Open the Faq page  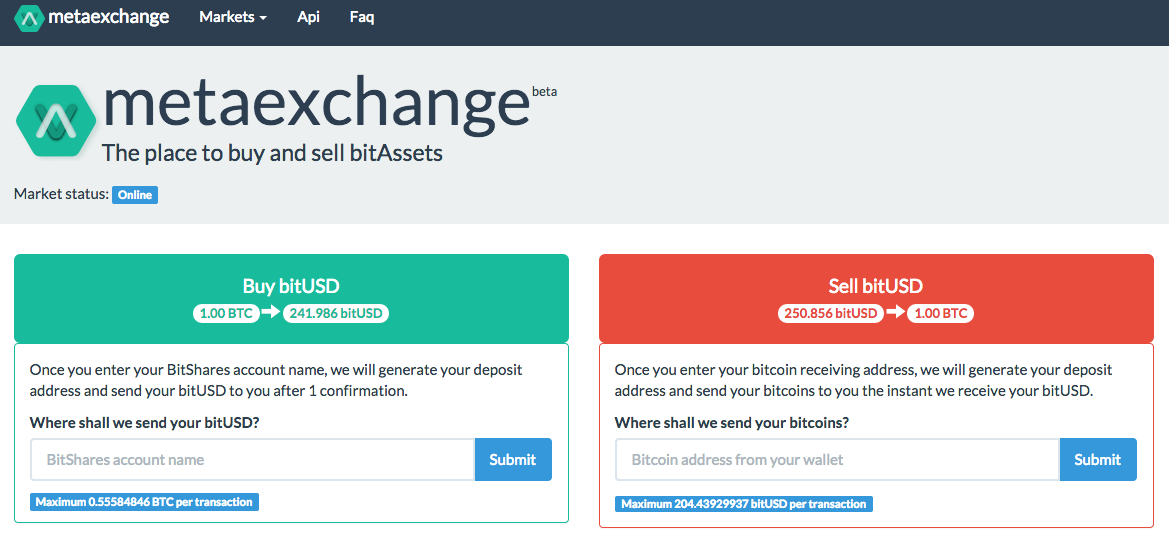(x=362, y=17)
